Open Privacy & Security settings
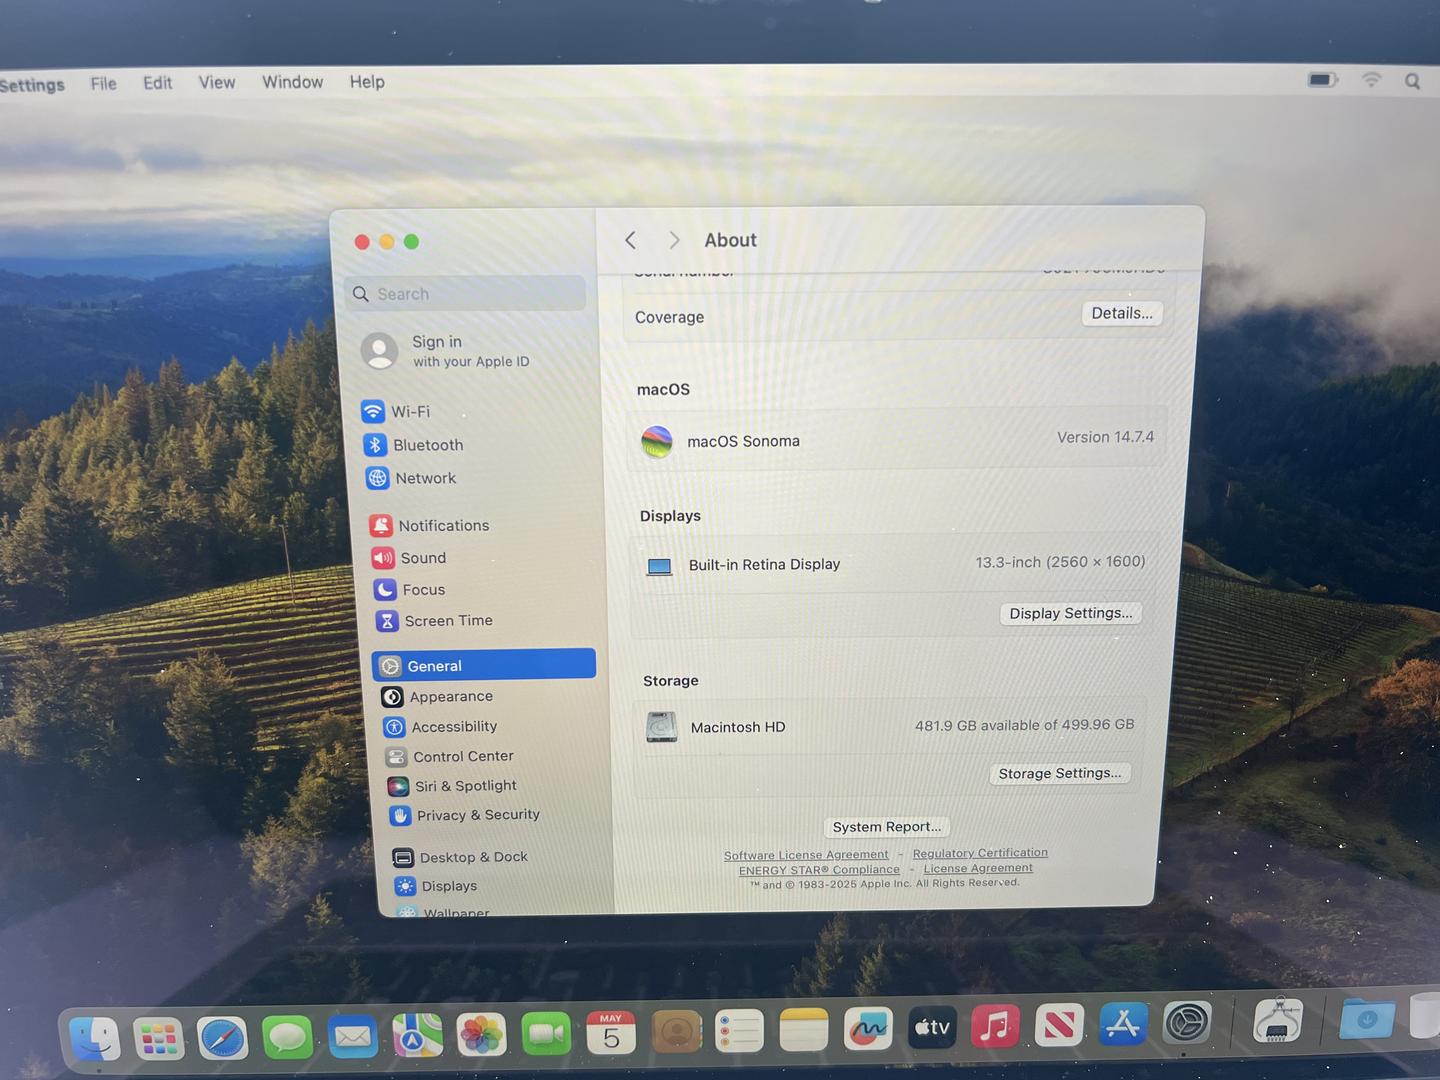 pyautogui.click(x=465, y=815)
